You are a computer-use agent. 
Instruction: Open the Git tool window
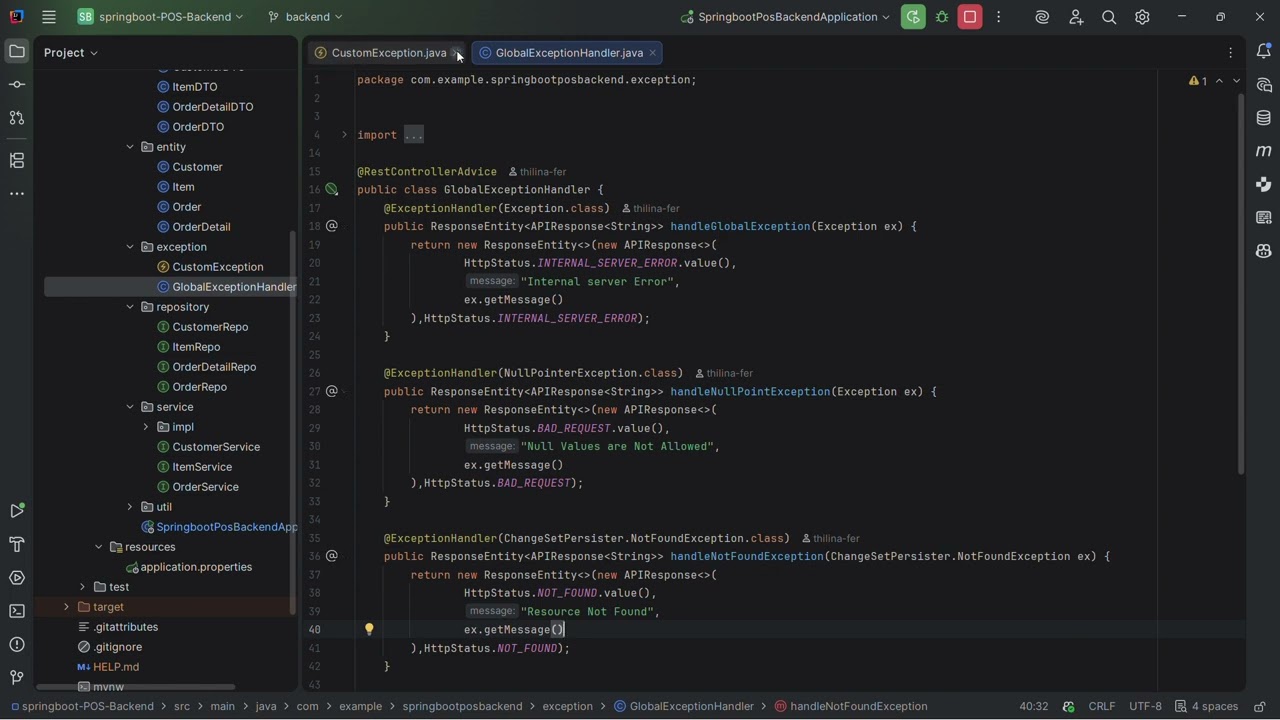pyautogui.click(x=17, y=678)
